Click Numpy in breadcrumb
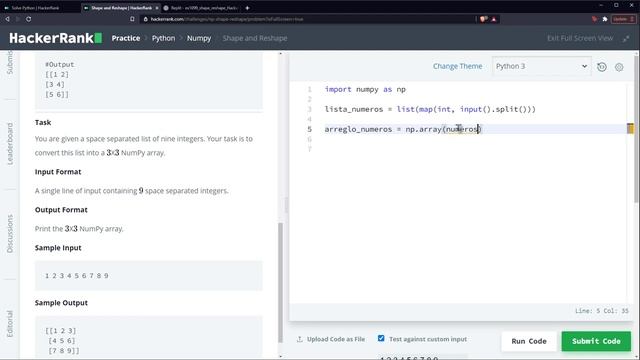The width and height of the screenshot is (640, 360). pos(199,38)
